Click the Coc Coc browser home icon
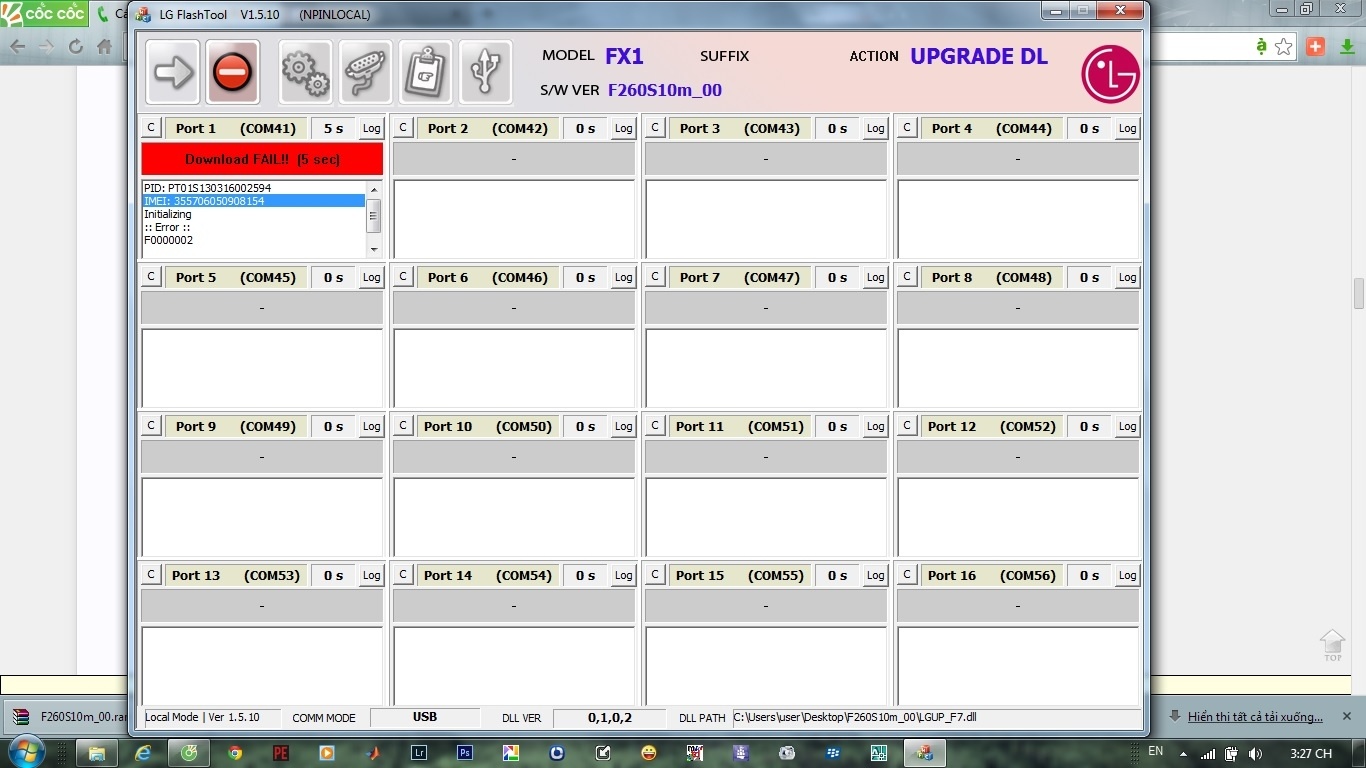This screenshot has width=1366, height=768. coord(104,47)
